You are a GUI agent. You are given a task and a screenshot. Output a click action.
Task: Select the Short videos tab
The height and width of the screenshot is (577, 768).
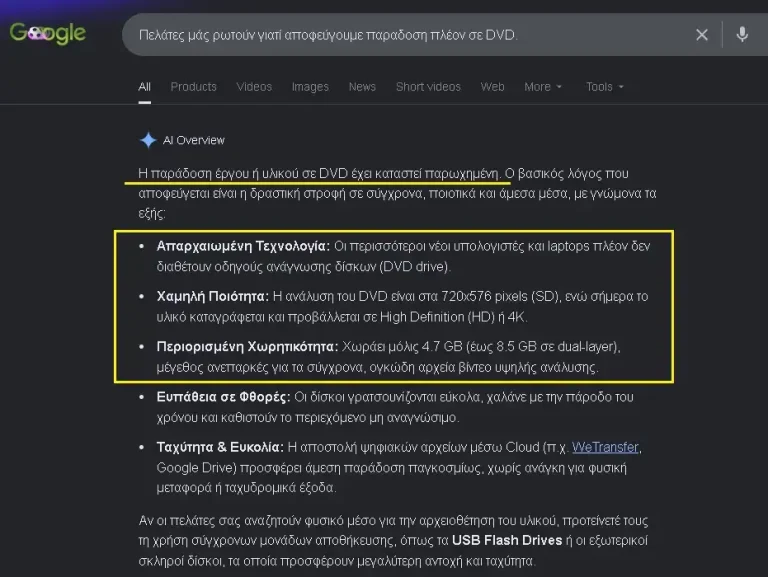[428, 87]
